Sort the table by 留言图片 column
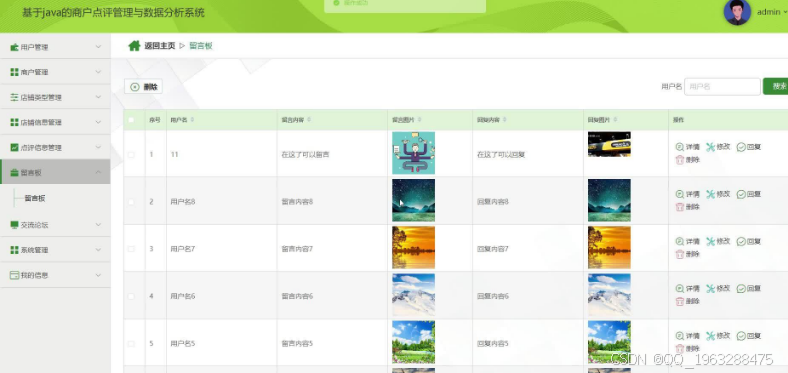The width and height of the screenshot is (788, 373). (420, 120)
